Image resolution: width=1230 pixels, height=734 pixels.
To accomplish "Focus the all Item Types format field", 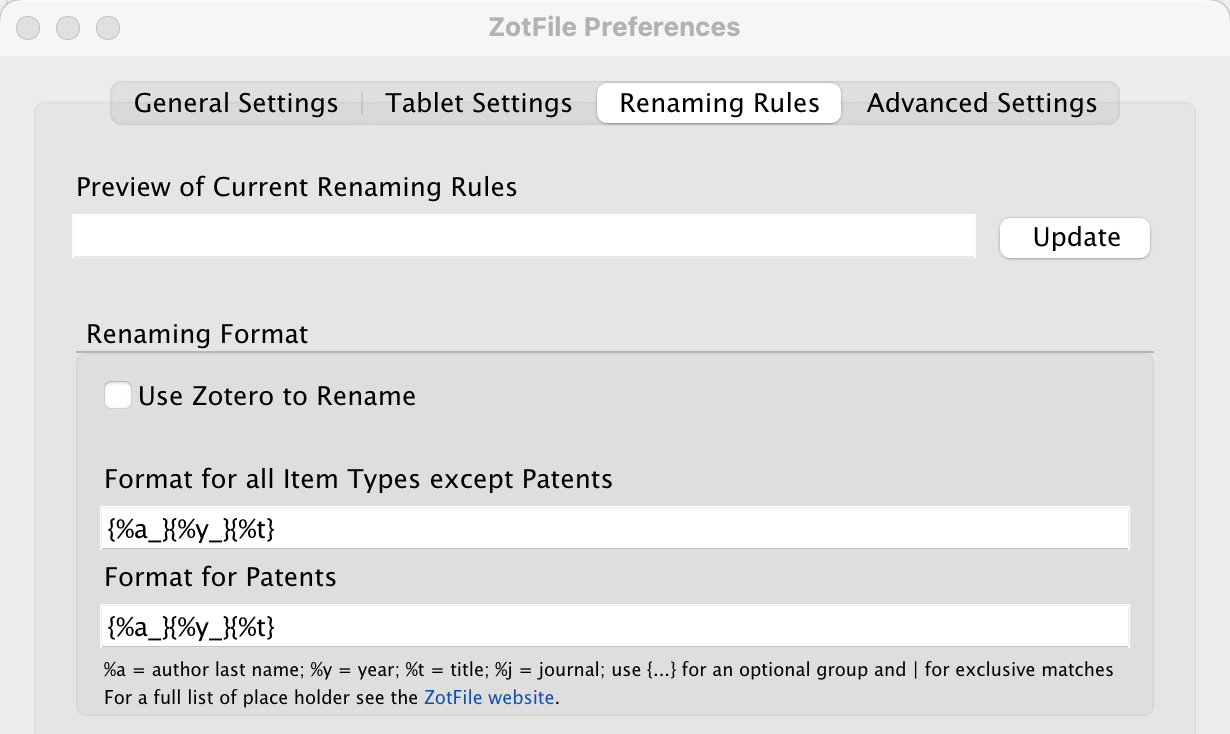I will [x=615, y=528].
